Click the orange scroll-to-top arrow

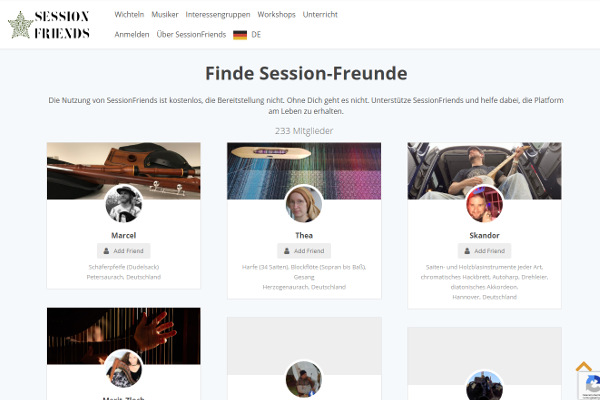pos(584,367)
